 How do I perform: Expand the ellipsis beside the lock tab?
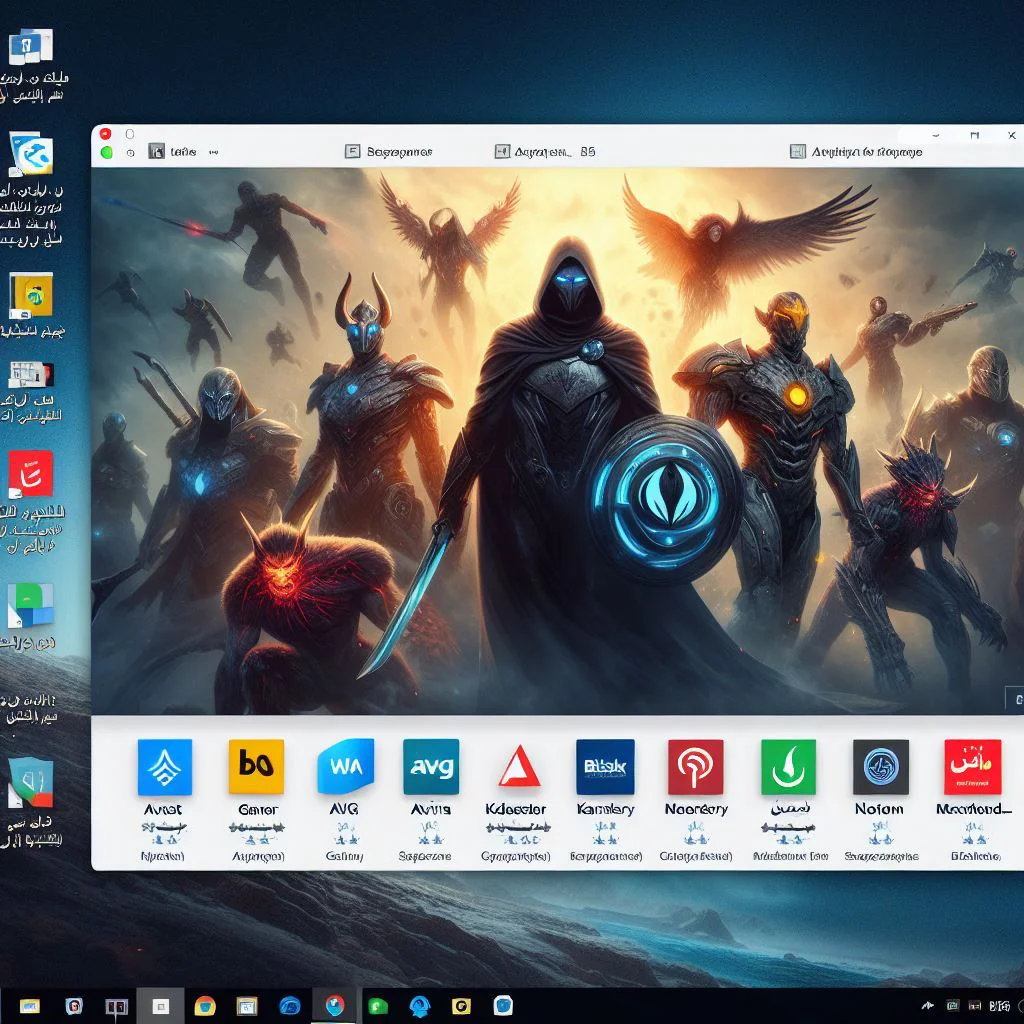coord(213,153)
